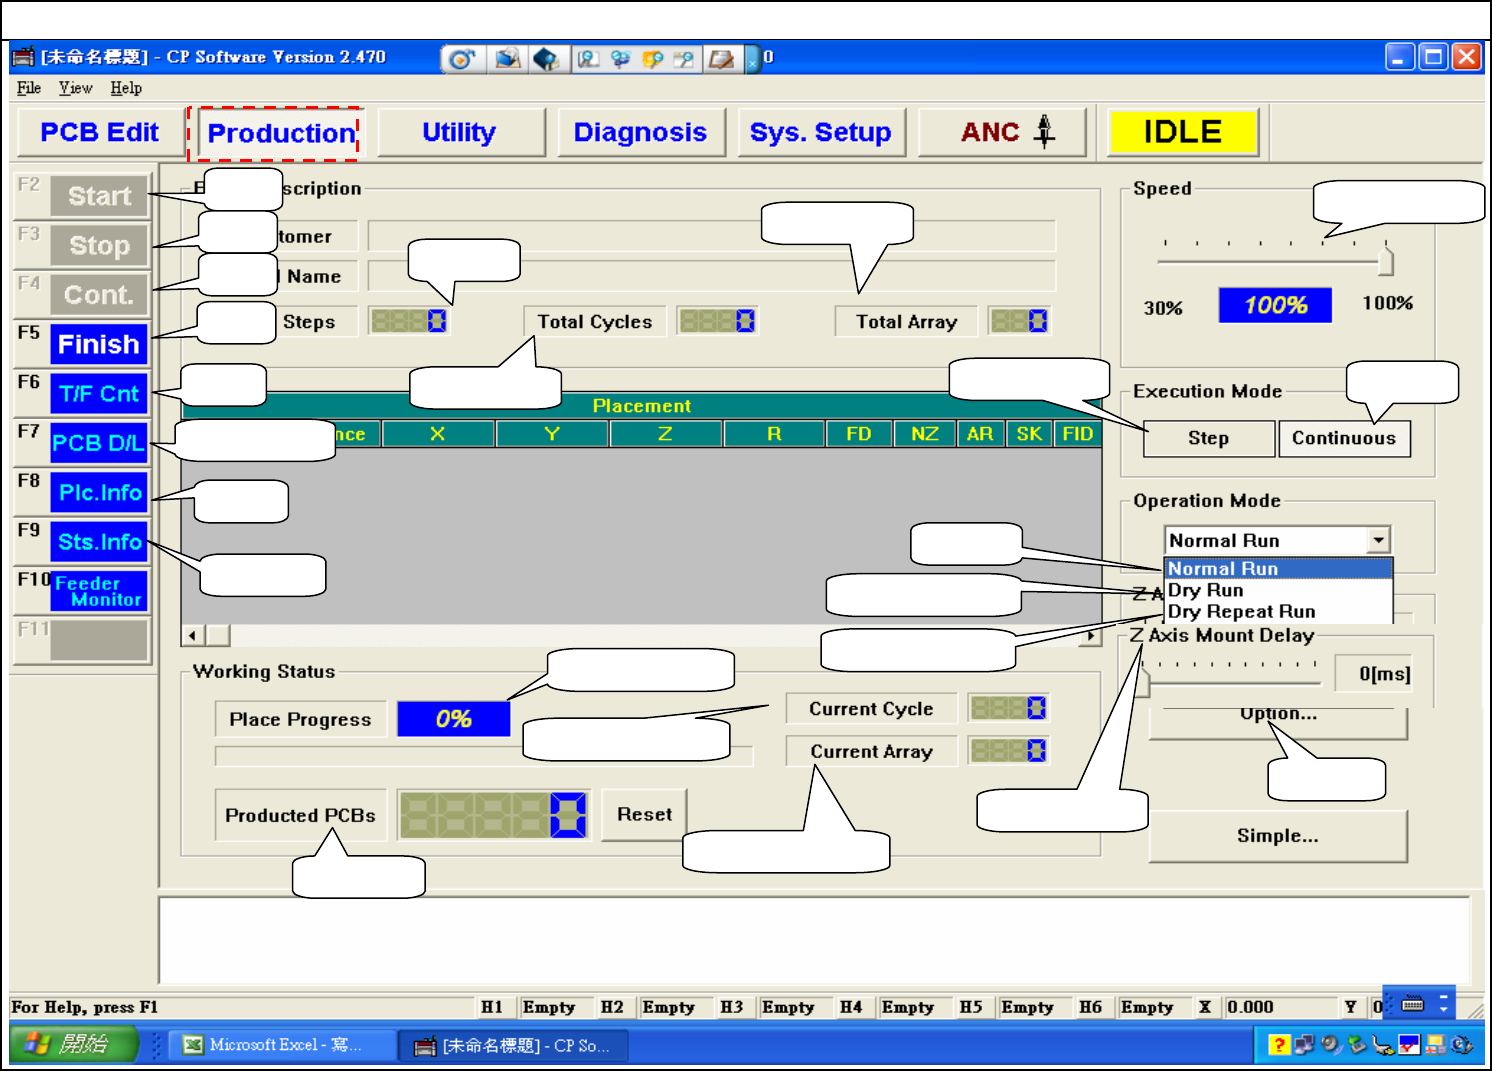Click the Simple... button
This screenshot has width=1492, height=1071.
coord(1278,835)
